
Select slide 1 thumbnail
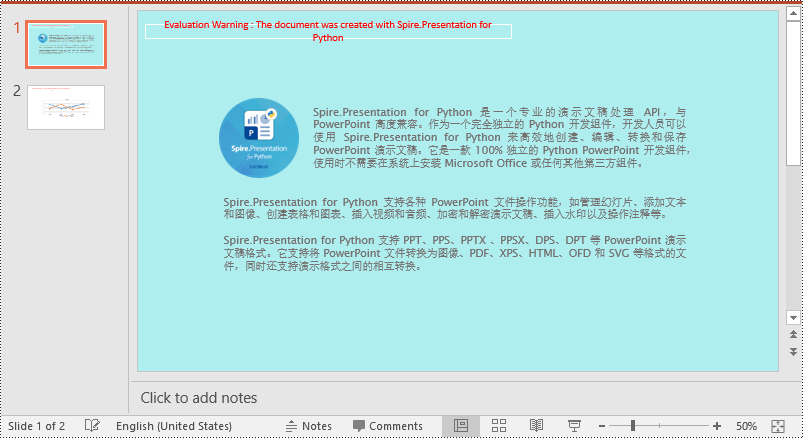tap(66, 45)
